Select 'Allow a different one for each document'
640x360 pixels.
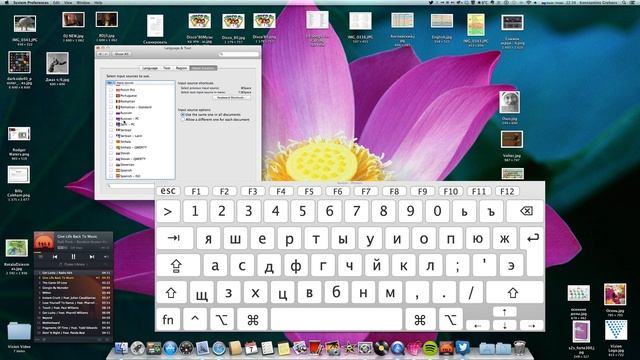coord(183,120)
